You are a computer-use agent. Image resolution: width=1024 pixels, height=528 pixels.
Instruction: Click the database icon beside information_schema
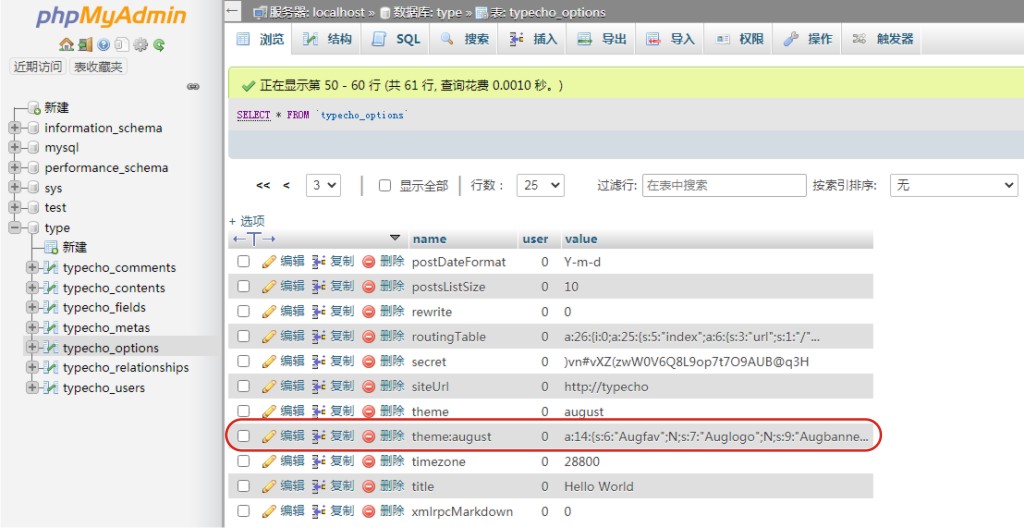point(34,128)
